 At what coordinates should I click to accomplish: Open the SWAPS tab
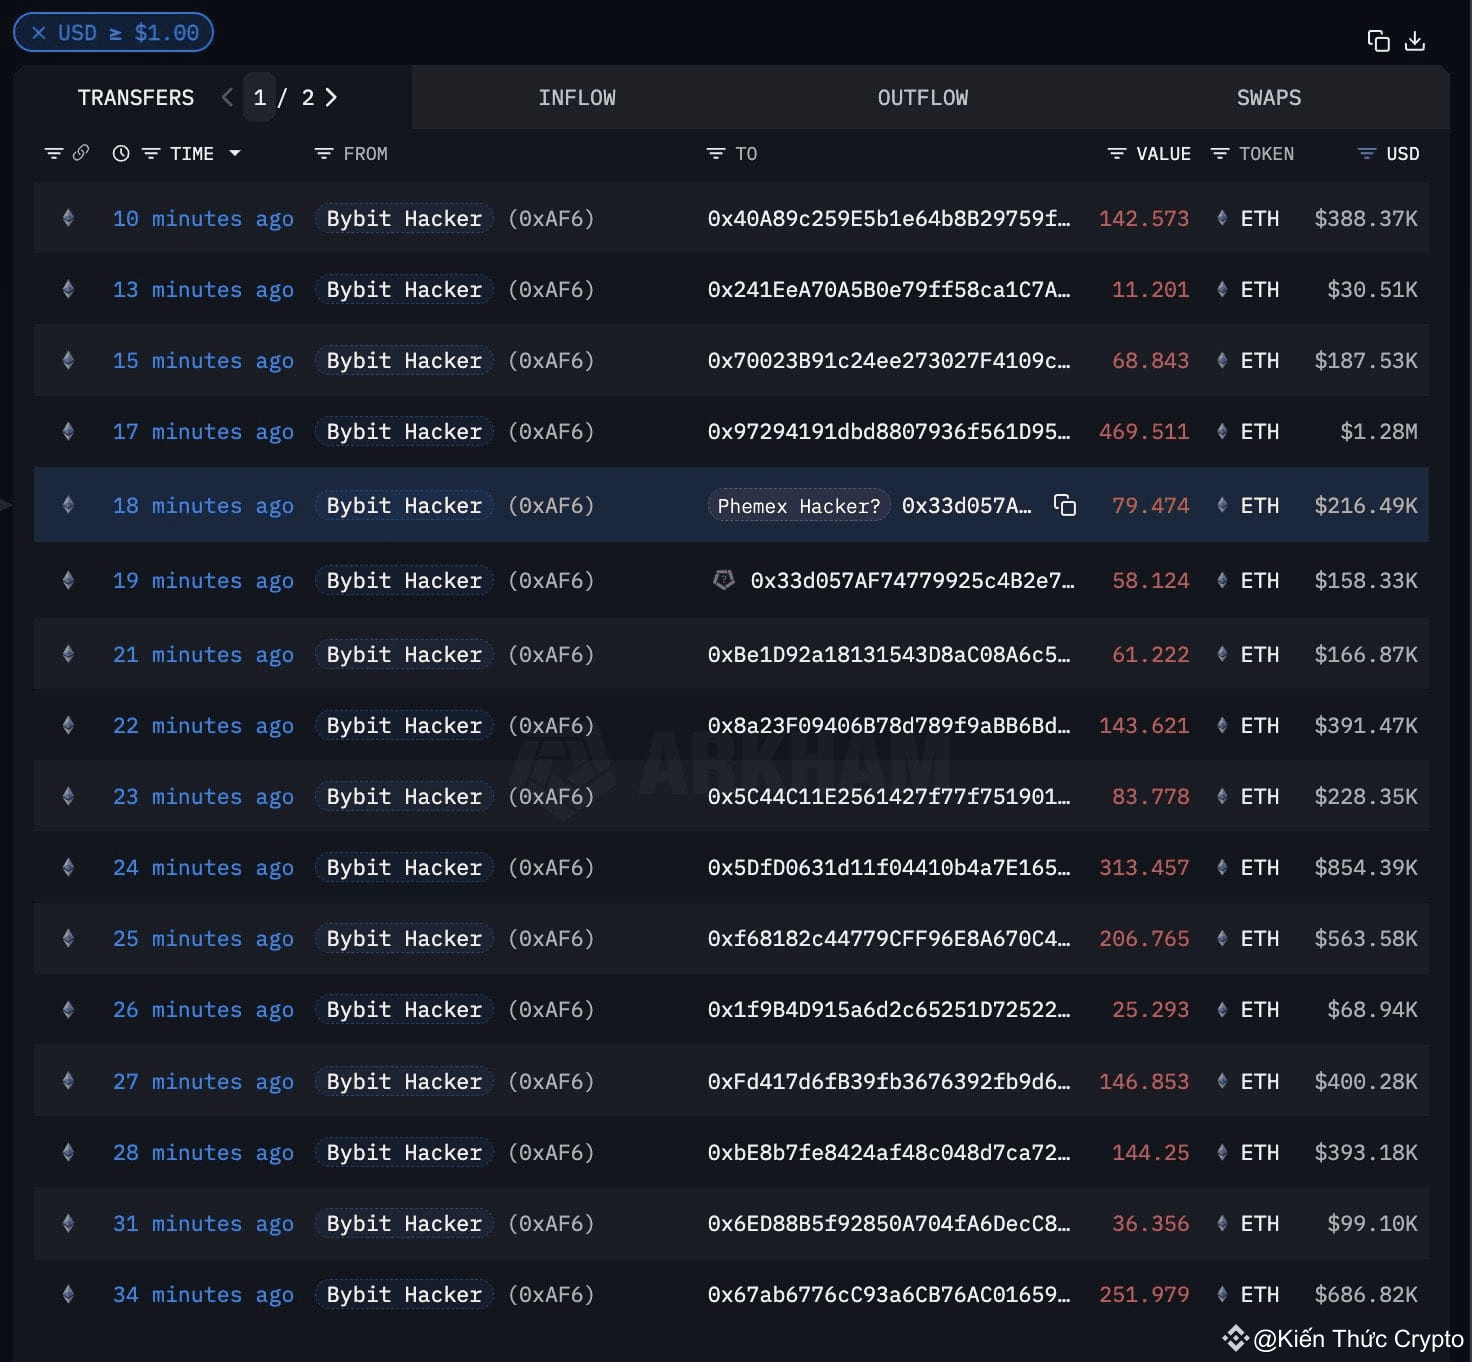pyautogui.click(x=1269, y=98)
